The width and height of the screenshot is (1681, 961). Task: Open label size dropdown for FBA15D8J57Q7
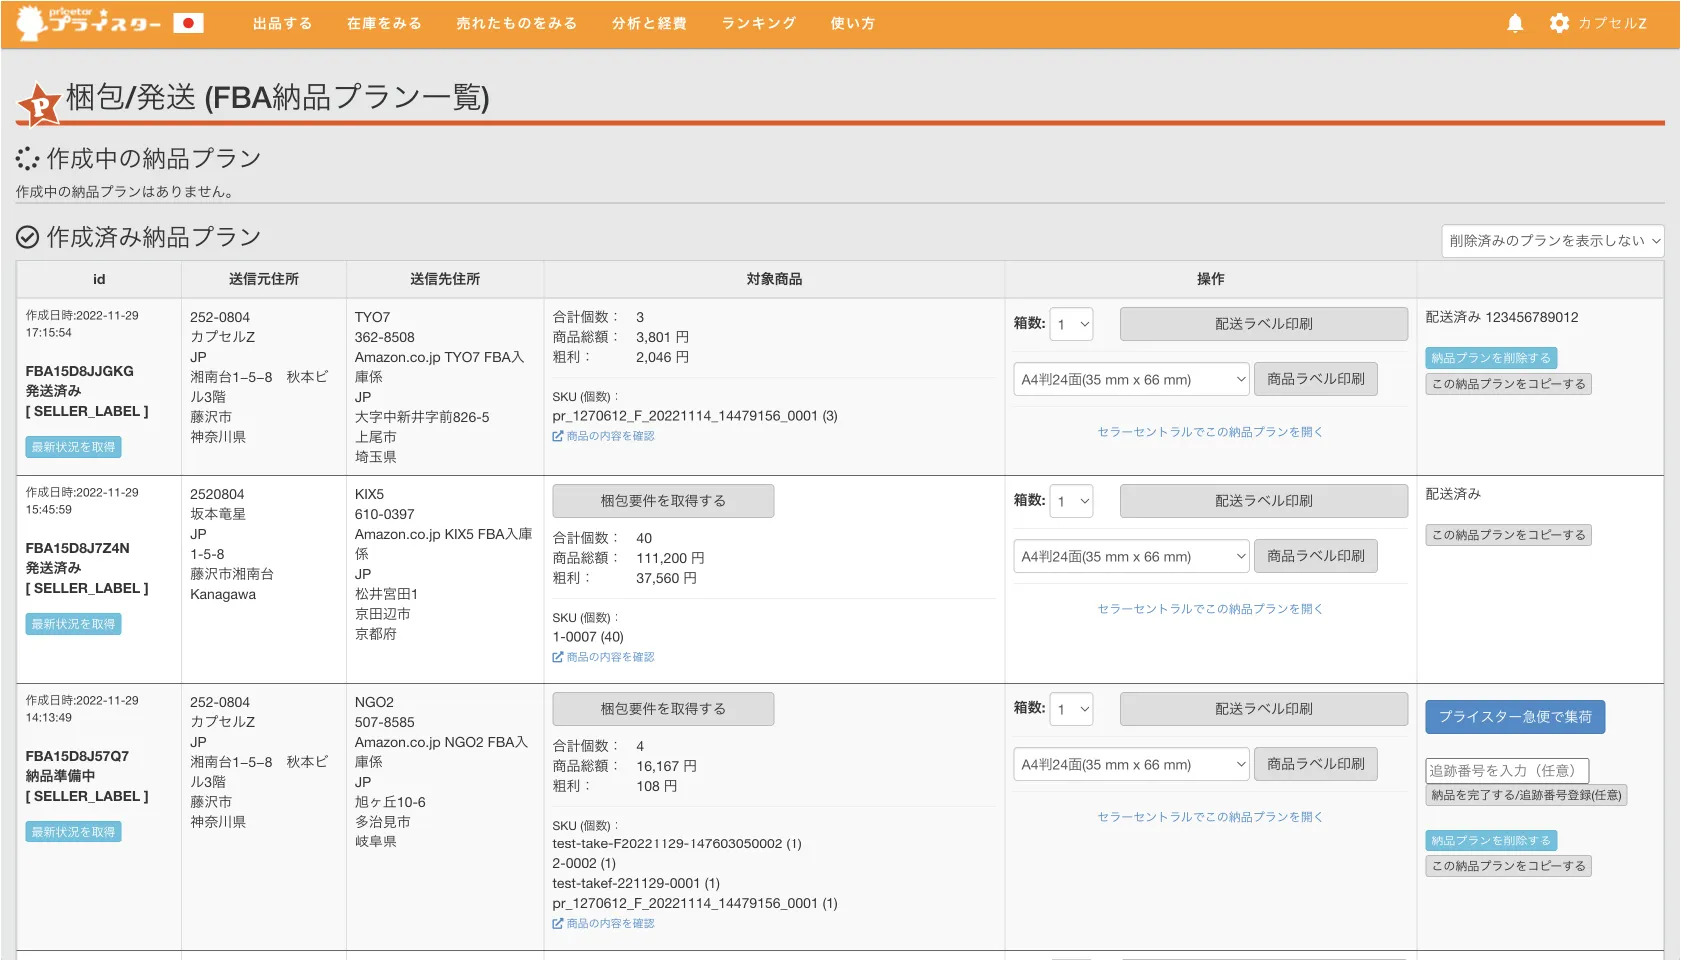(x=1131, y=764)
